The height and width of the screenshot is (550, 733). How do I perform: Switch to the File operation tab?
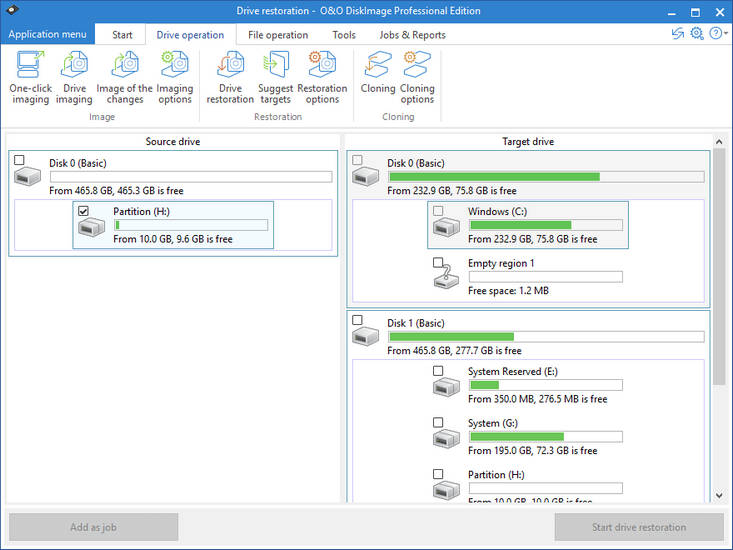coord(278,35)
